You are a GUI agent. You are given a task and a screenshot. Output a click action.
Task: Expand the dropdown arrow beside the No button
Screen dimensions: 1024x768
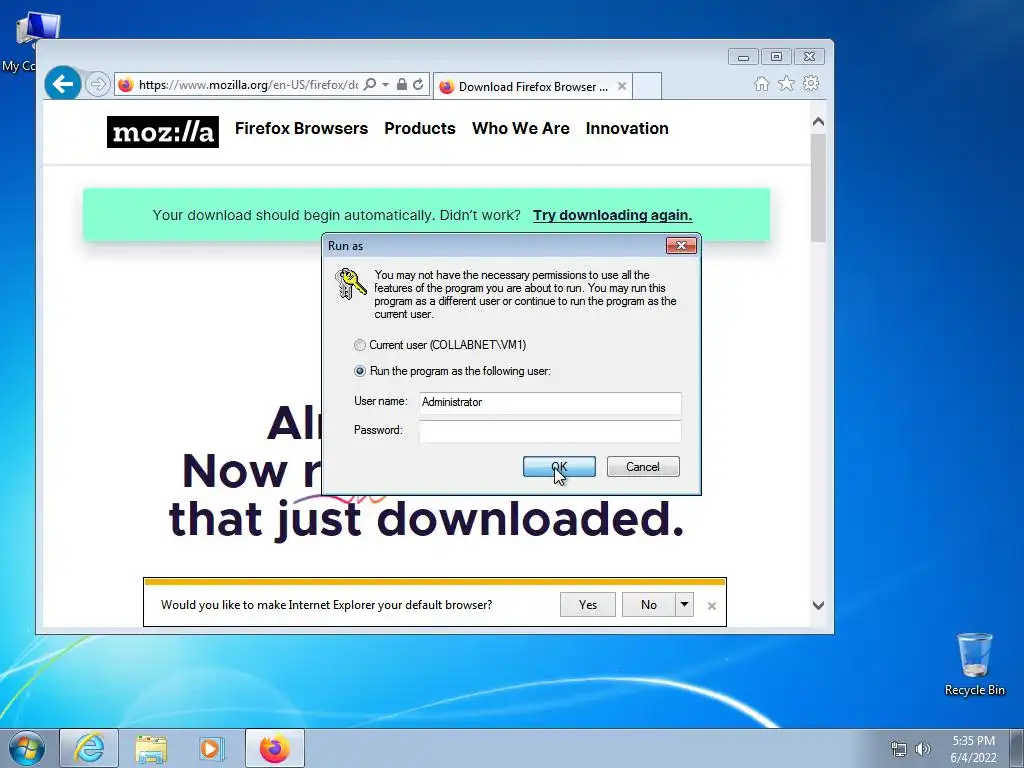(x=684, y=605)
